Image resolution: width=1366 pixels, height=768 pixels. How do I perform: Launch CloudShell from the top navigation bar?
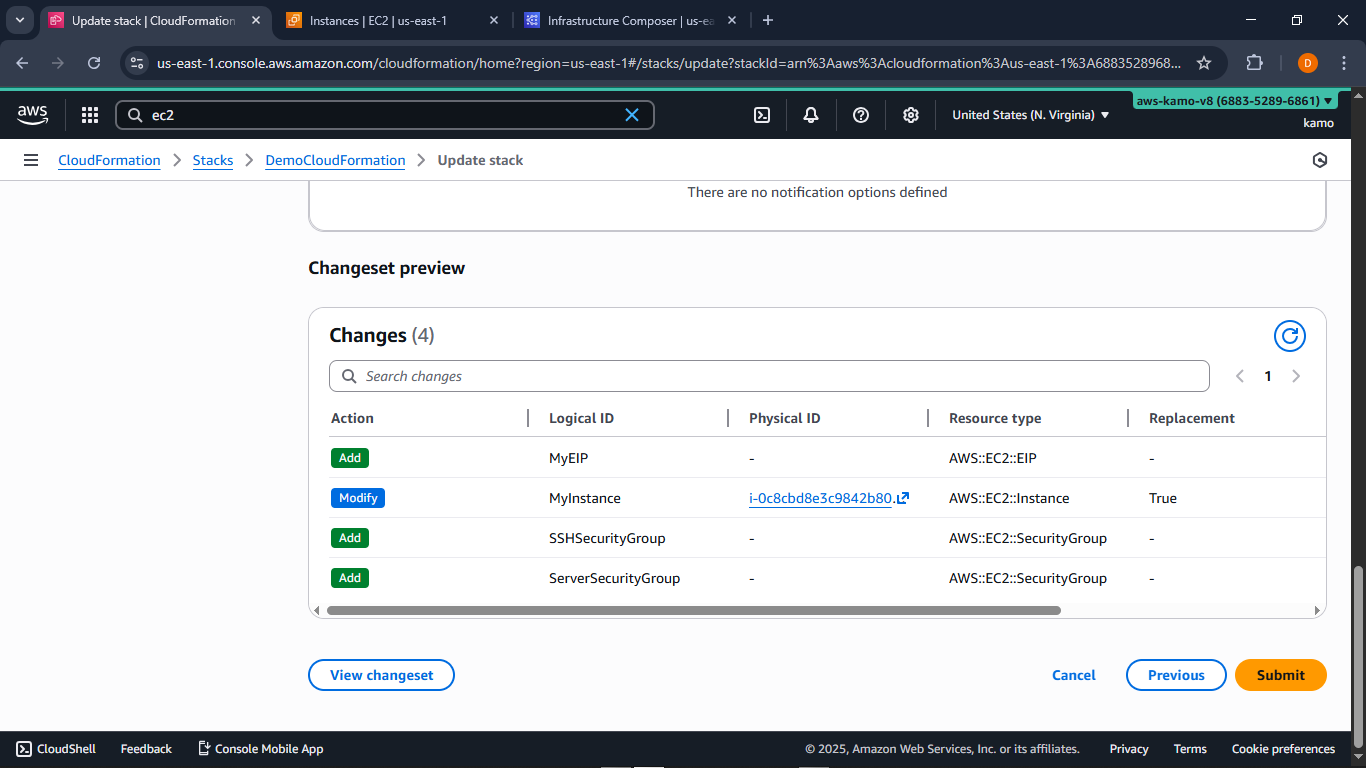[762, 115]
